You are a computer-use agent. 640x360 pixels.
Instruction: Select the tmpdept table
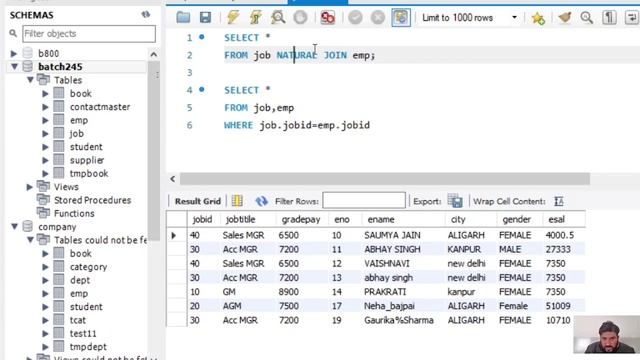tap(88, 347)
